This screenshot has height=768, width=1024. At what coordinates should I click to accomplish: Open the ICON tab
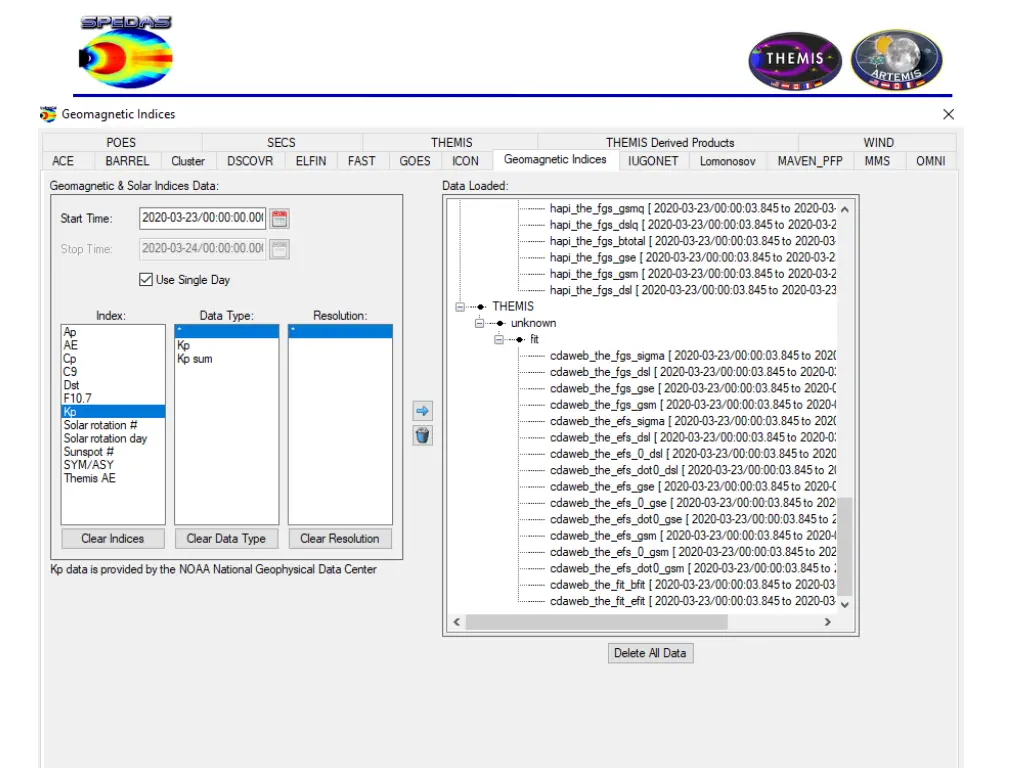click(466, 161)
